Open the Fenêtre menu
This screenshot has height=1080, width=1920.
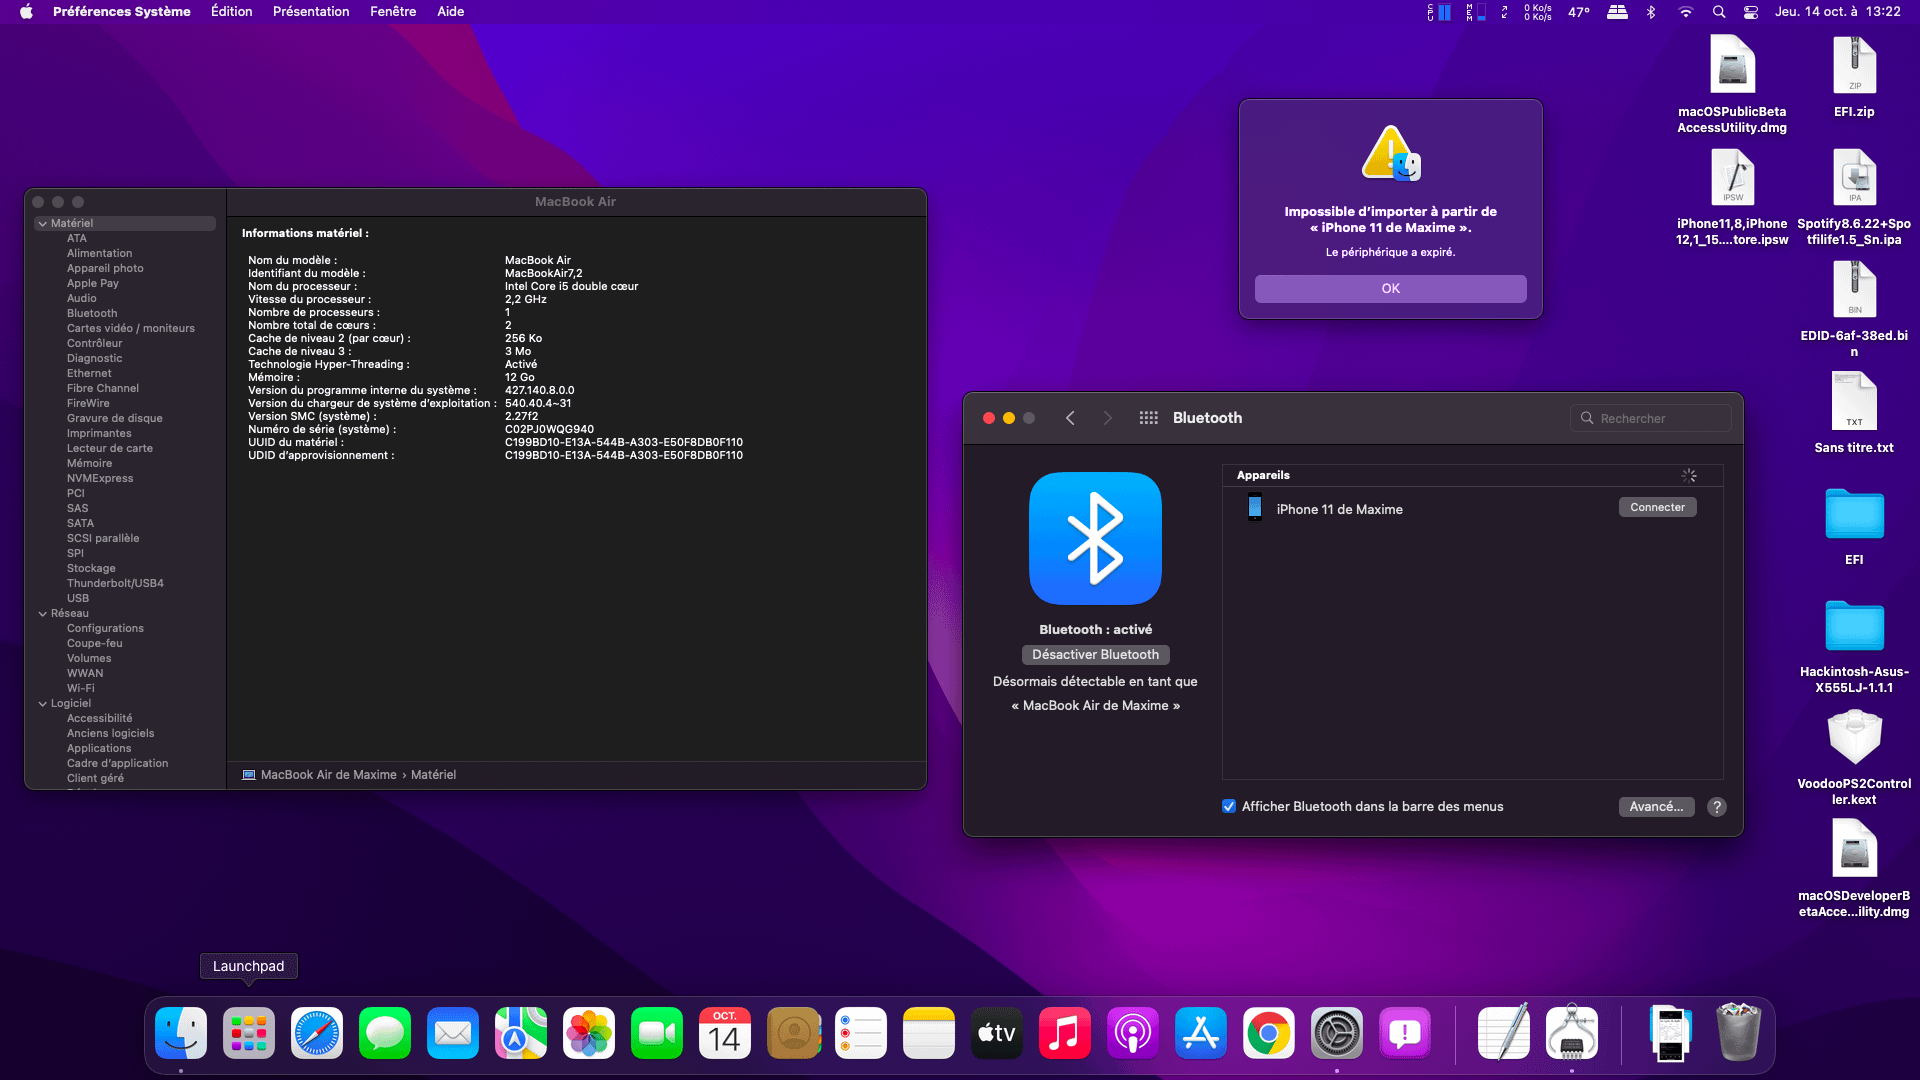coord(393,12)
